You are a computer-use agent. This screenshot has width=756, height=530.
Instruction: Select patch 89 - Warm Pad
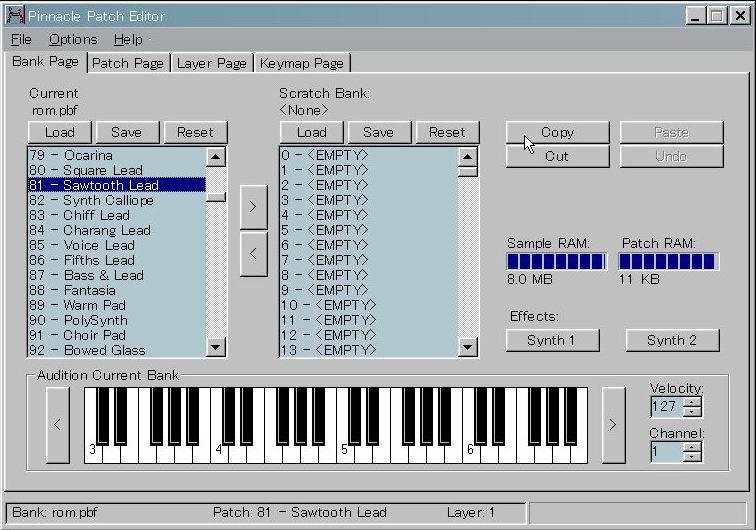coord(117,305)
